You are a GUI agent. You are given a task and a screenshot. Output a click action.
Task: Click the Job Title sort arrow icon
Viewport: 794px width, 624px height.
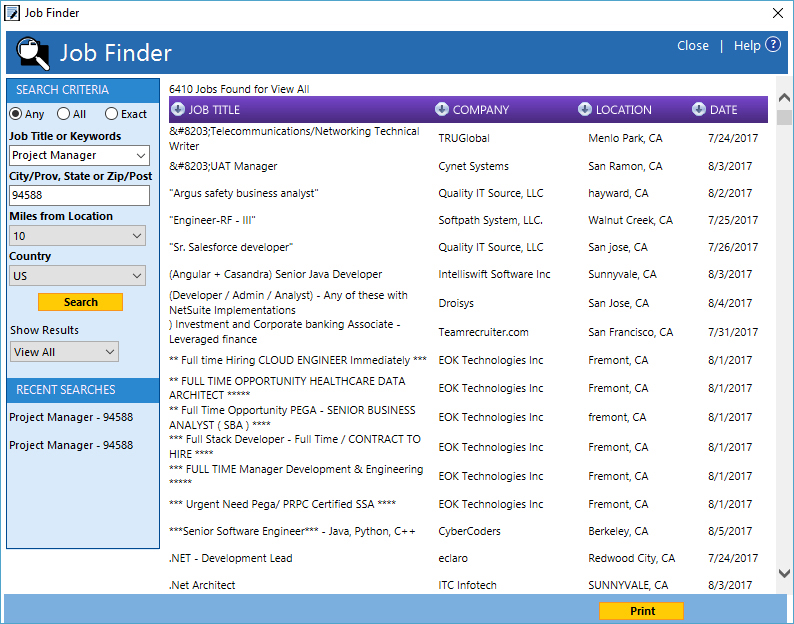pyautogui.click(x=178, y=109)
